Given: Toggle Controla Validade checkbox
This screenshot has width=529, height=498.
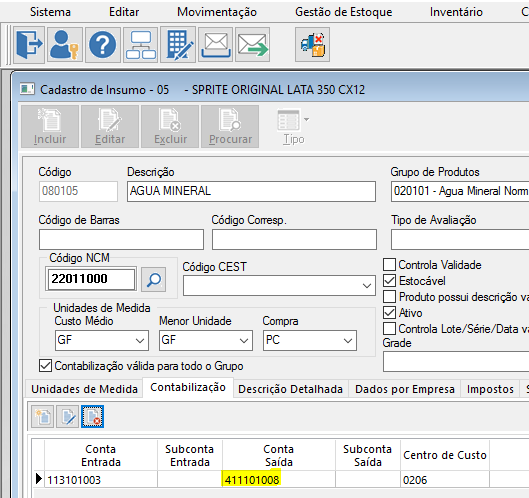Looking at the screenshot, I should point(389,265).
